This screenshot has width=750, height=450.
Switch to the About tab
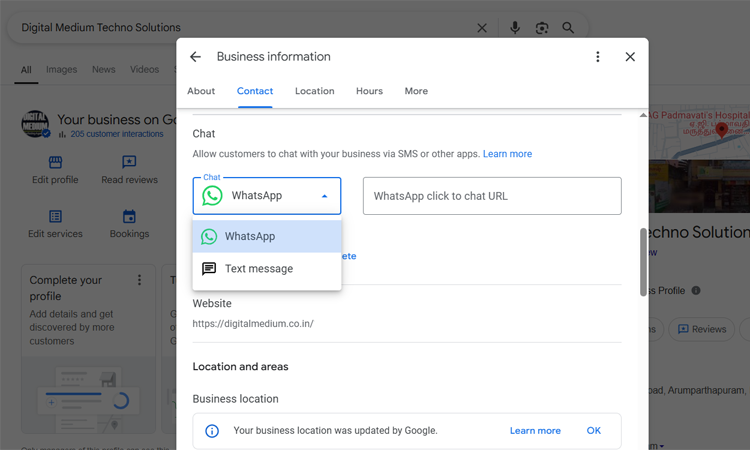pos(201,91)
